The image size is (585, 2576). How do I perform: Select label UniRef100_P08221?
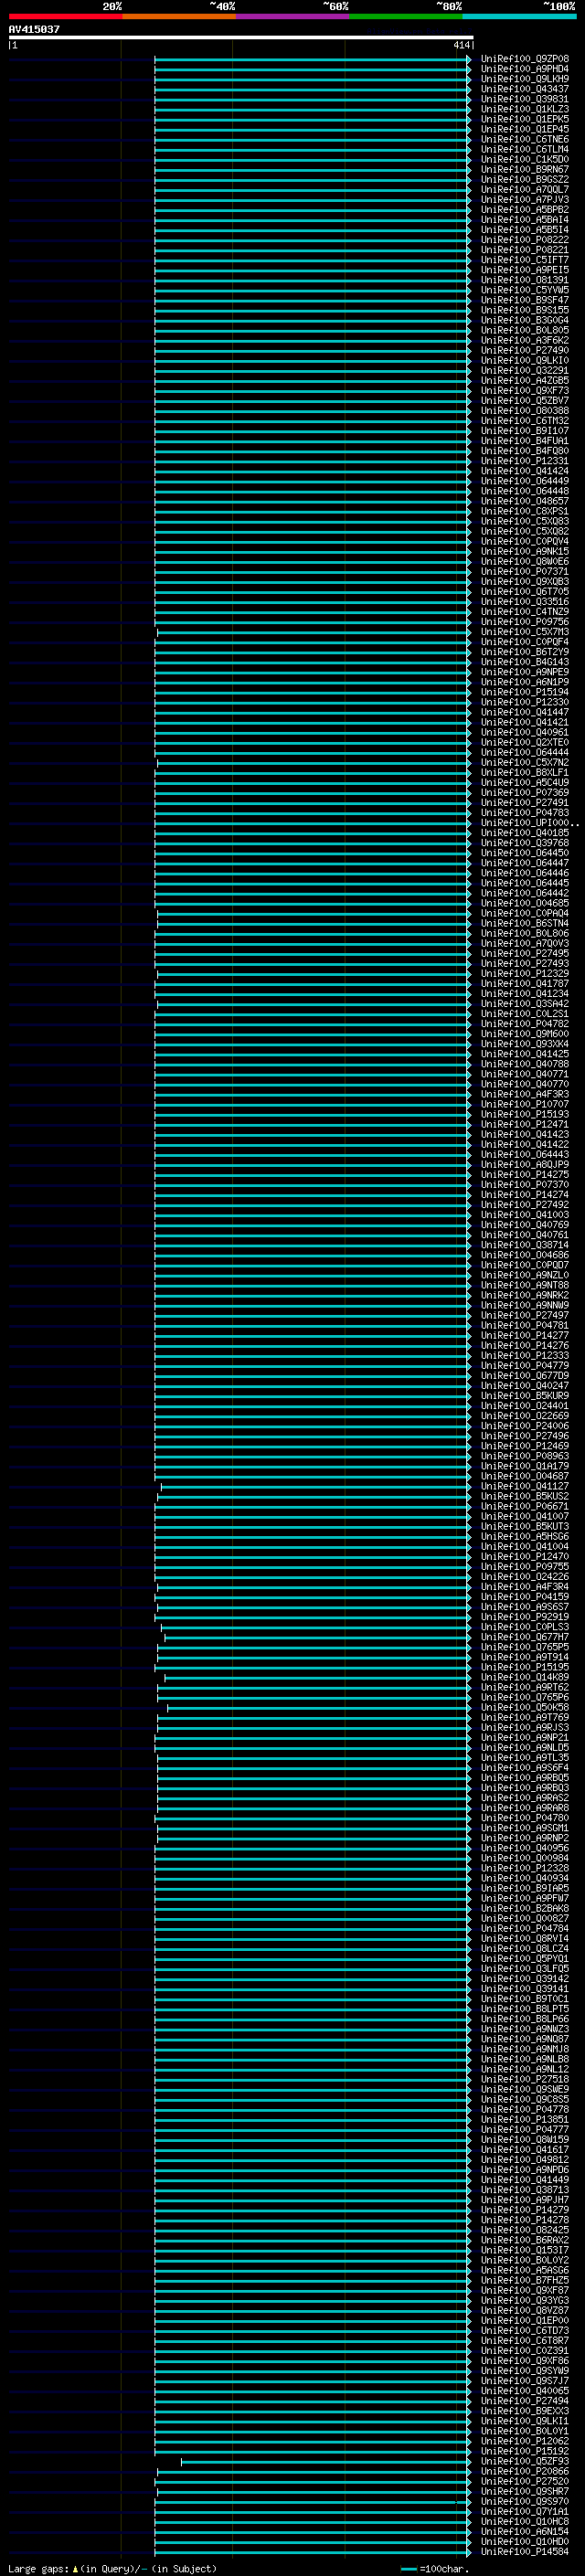click(x=524, y=249)
